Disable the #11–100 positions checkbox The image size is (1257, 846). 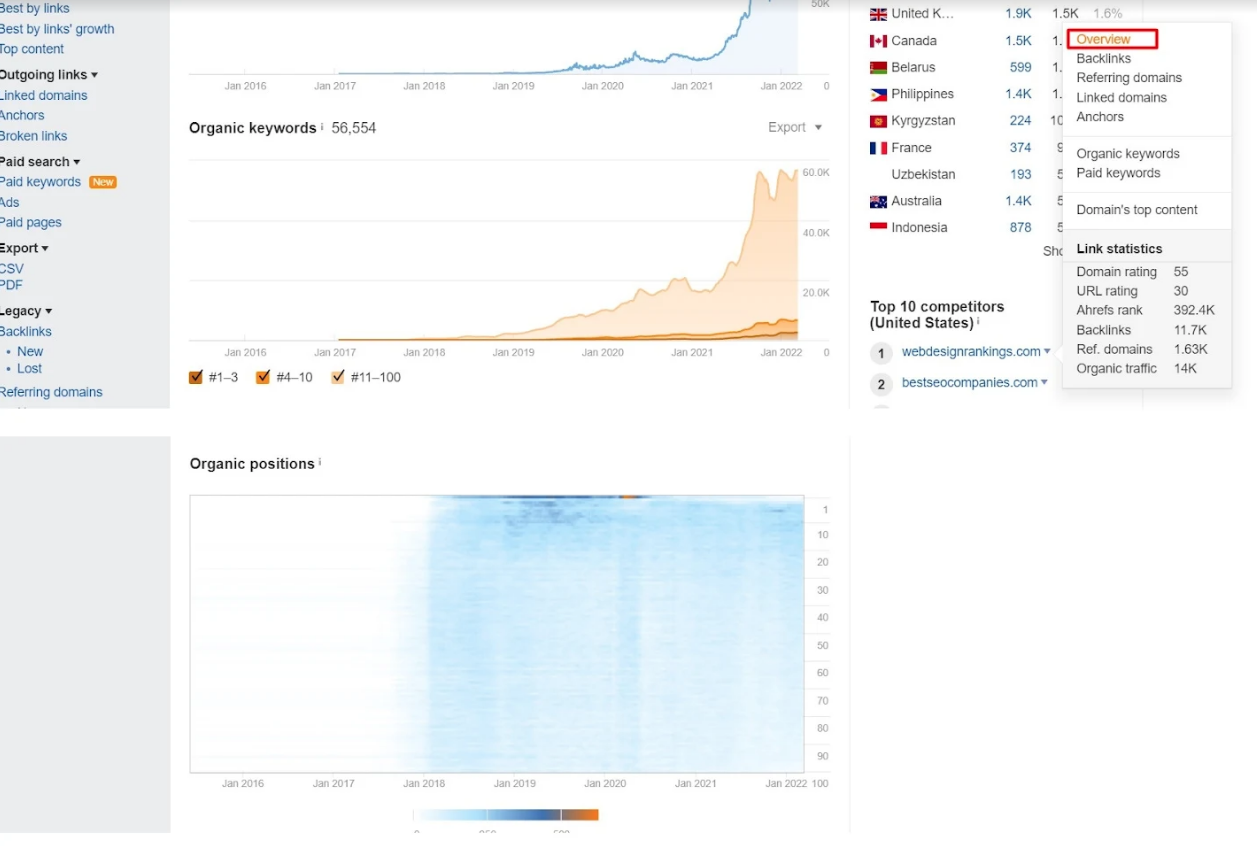(338, 377)
